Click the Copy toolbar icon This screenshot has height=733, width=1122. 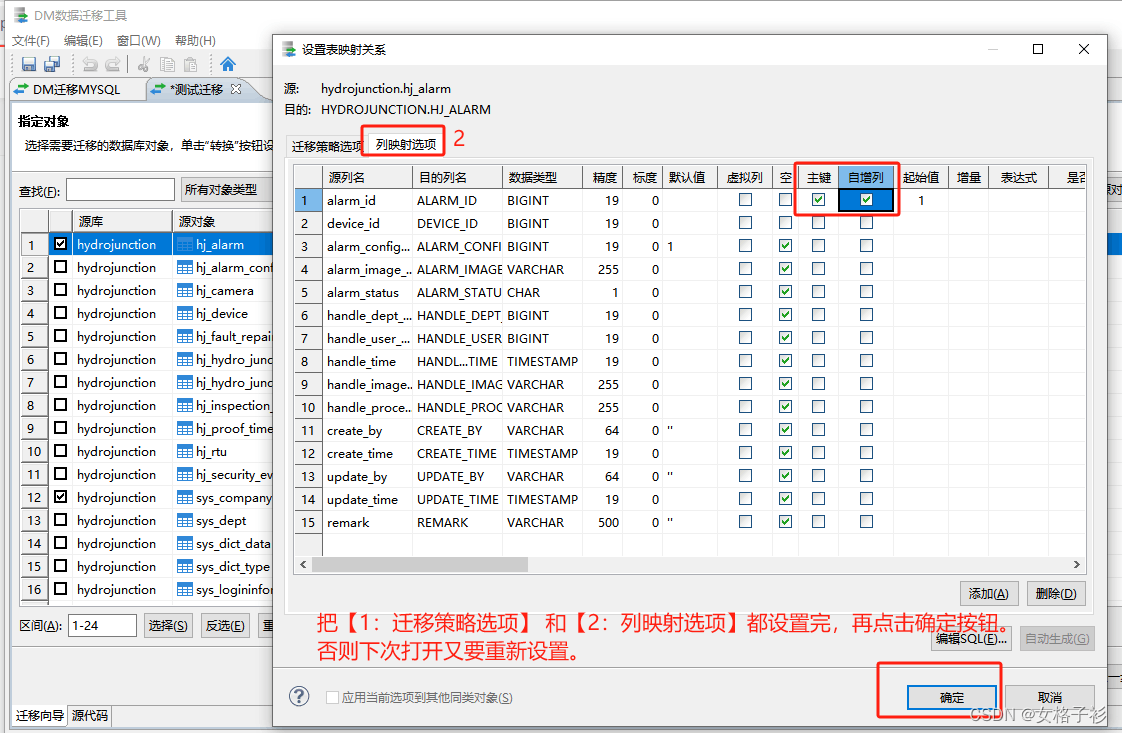coord(167,64)
